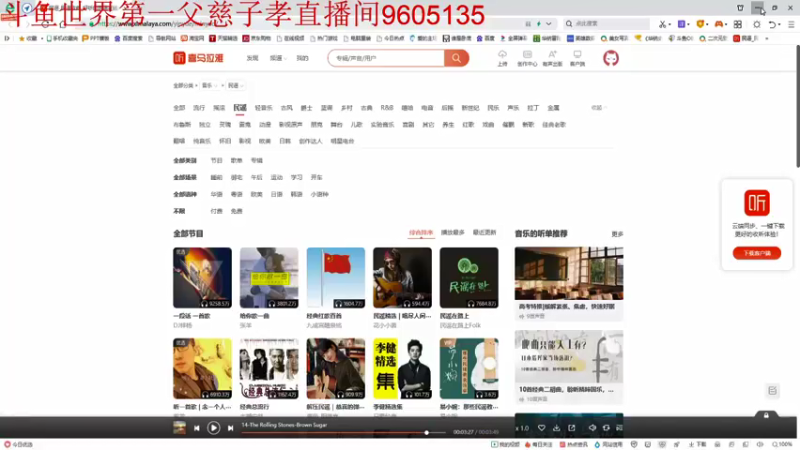This screenshot has width=800, height=450.
Task: Click browser status bar 下载 button
Action: pos(698,445)
